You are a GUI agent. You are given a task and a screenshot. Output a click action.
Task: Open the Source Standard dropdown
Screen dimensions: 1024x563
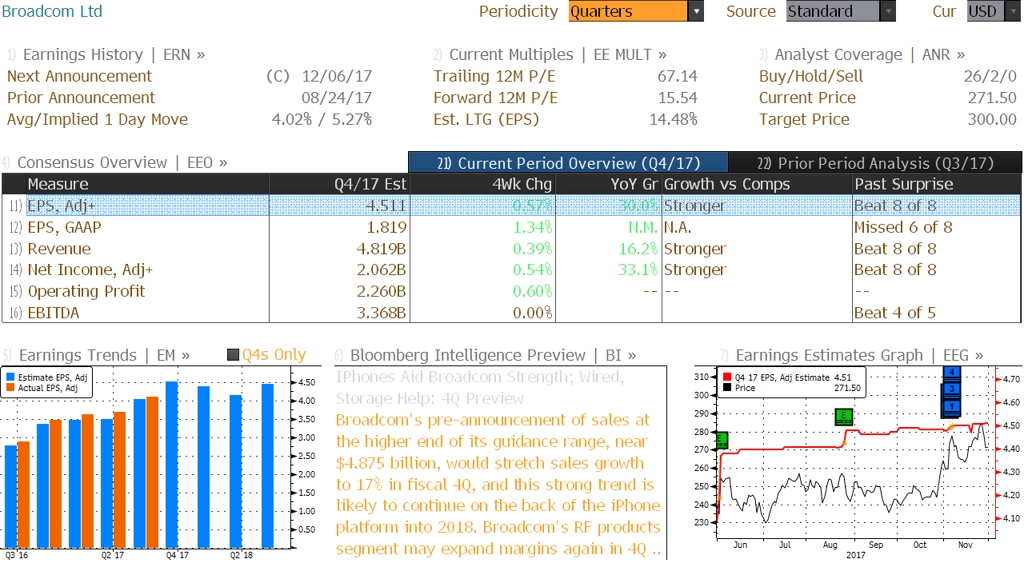pyautogui.click(x=840, y=11)
